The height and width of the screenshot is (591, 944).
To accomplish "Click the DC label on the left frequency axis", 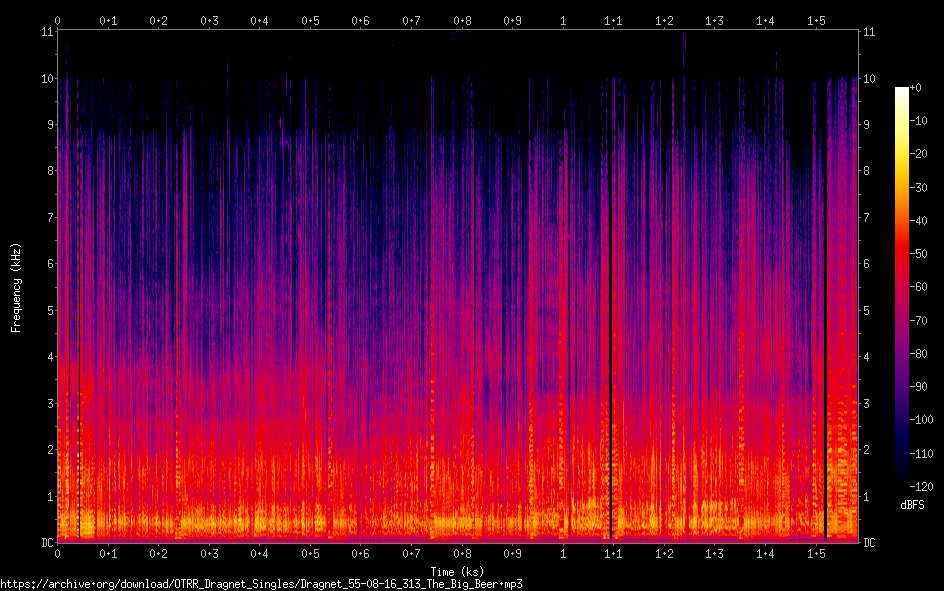I will tap(45, 543).
